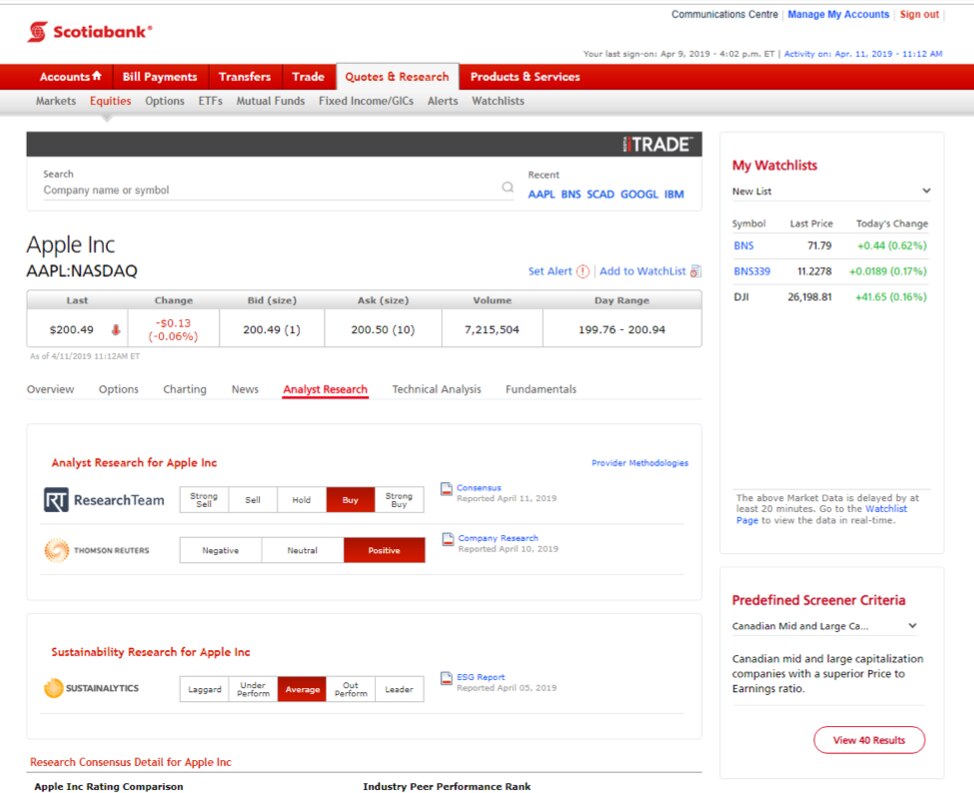Click the Consensus report link
This screenshot has width=974, height=793.
[x=479, y=487]
